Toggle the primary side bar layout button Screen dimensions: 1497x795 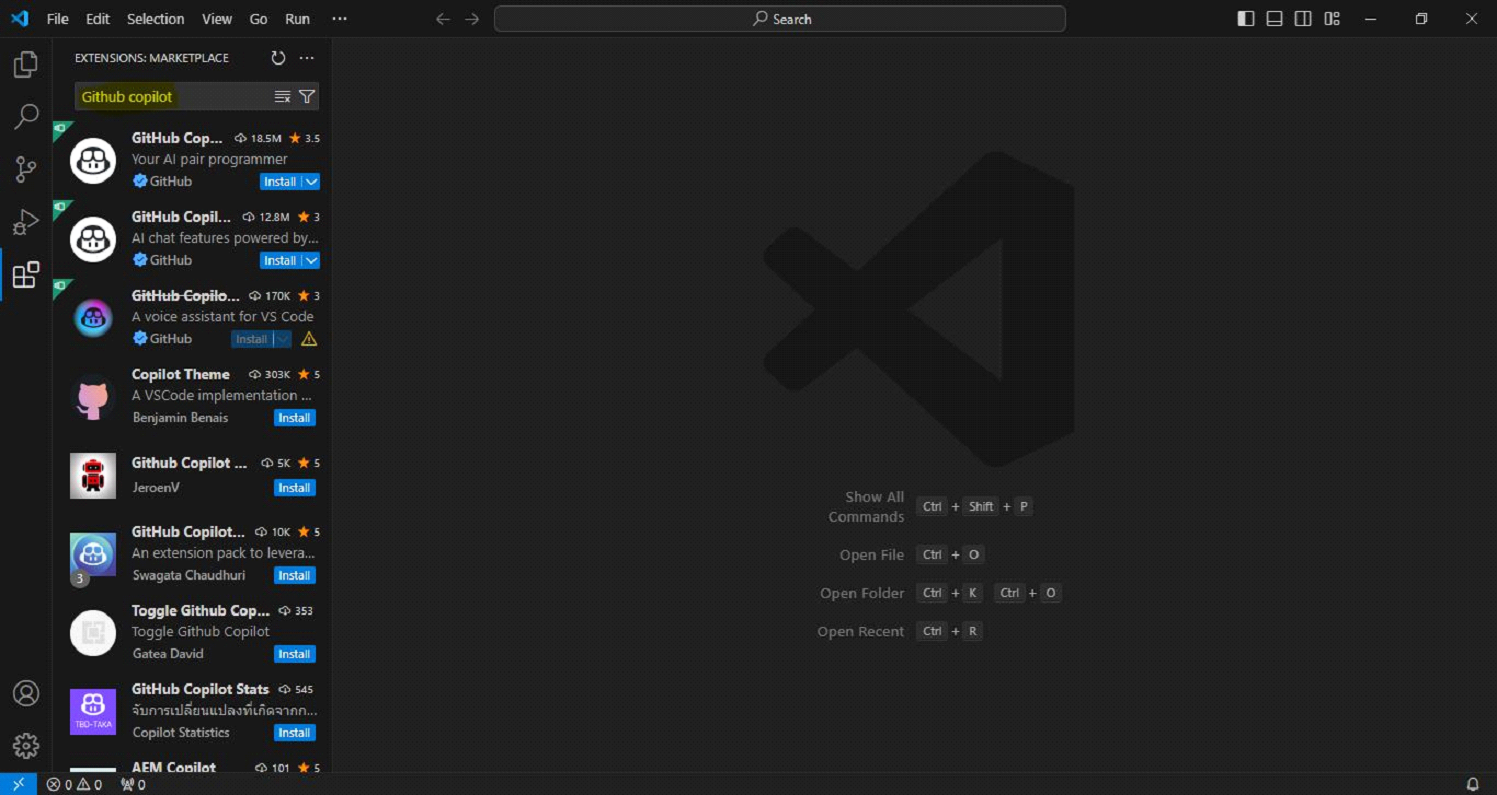click(1246, 19)
